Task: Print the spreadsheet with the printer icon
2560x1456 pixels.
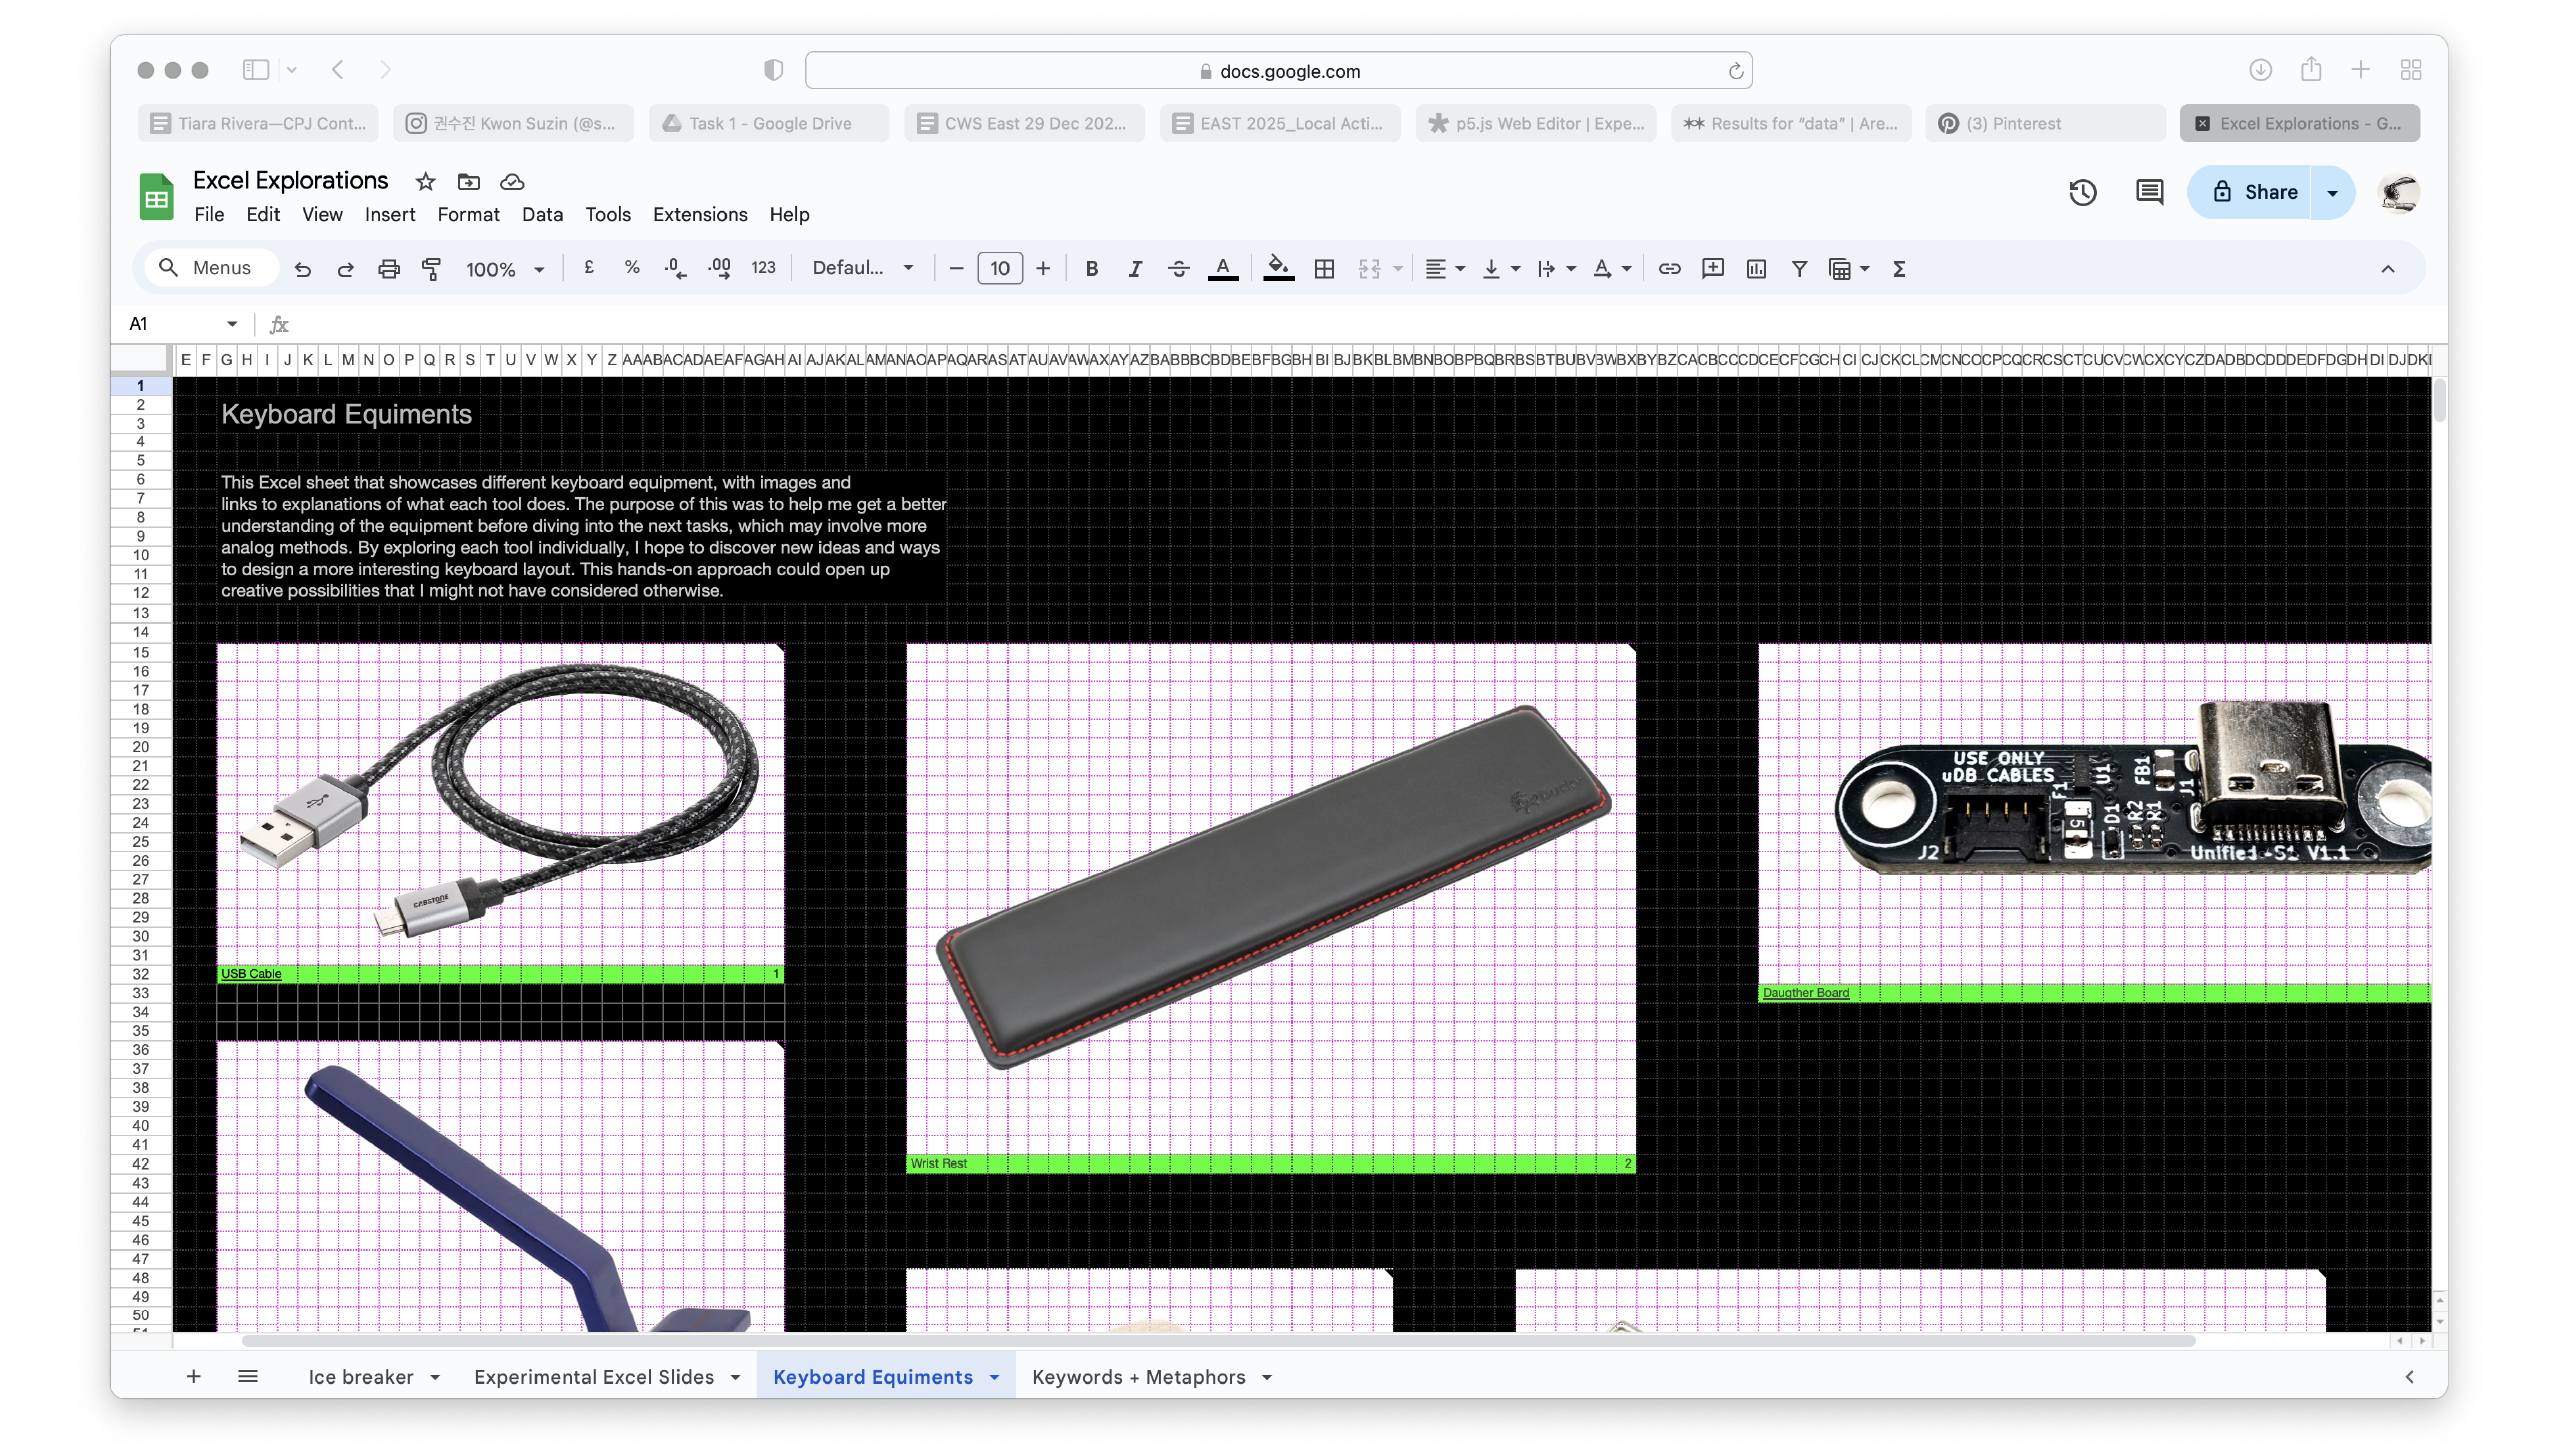Action: tap(389, 268)
